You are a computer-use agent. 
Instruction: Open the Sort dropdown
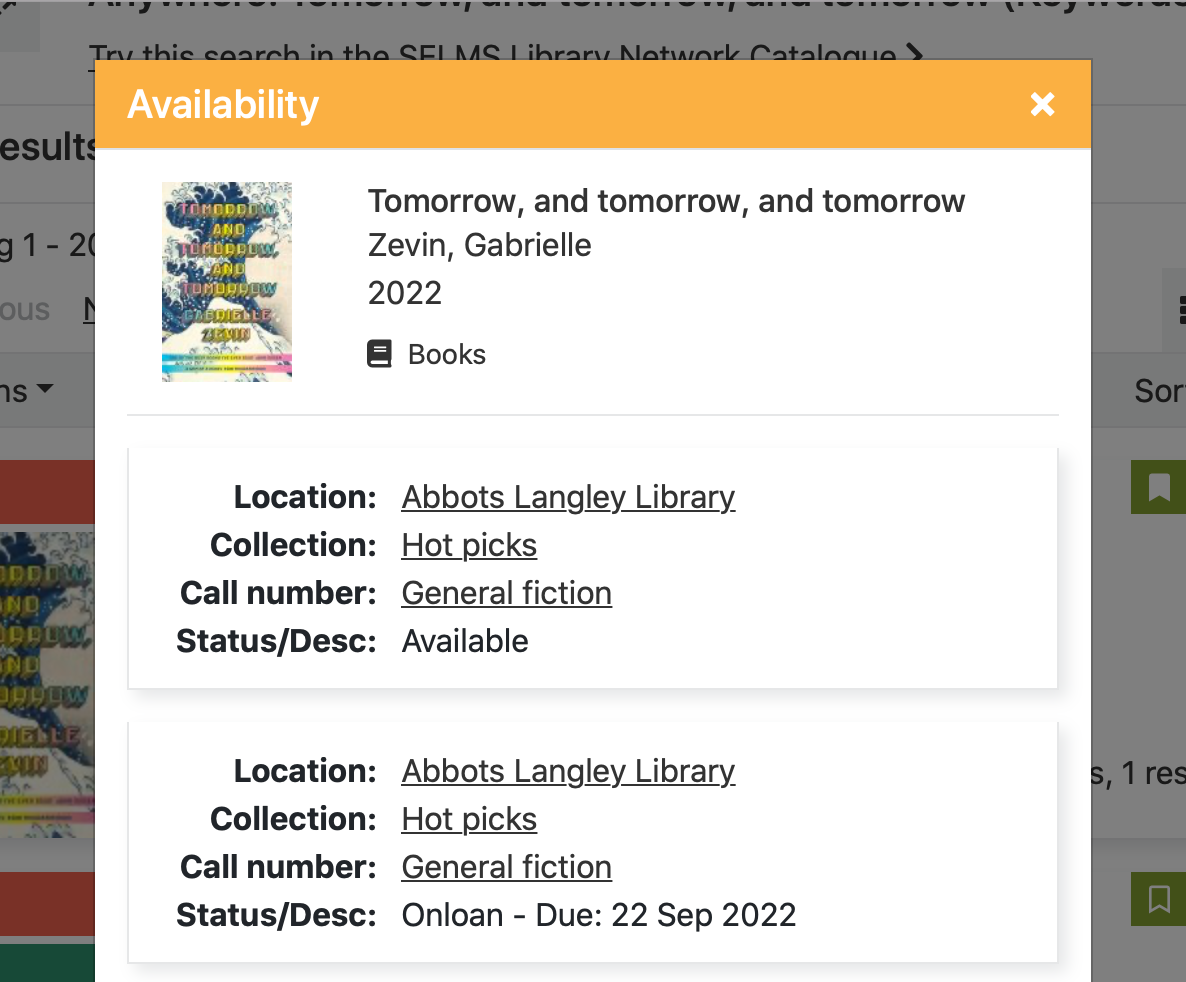click(1160, 391)
